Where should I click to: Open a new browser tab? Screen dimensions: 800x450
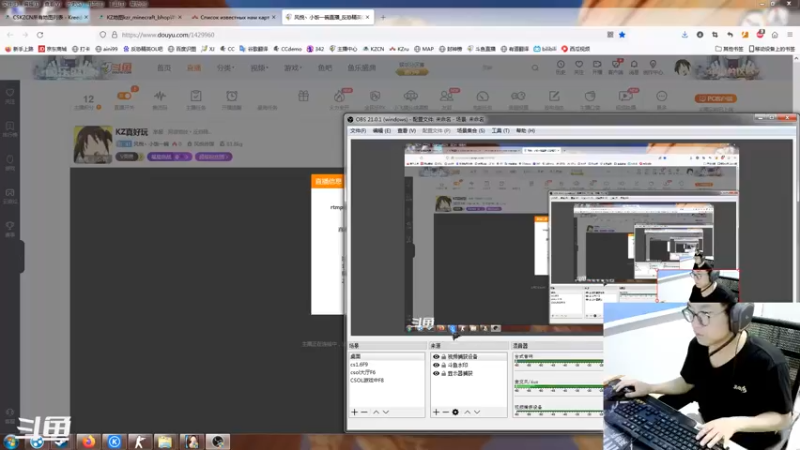(x=383, y=17)
